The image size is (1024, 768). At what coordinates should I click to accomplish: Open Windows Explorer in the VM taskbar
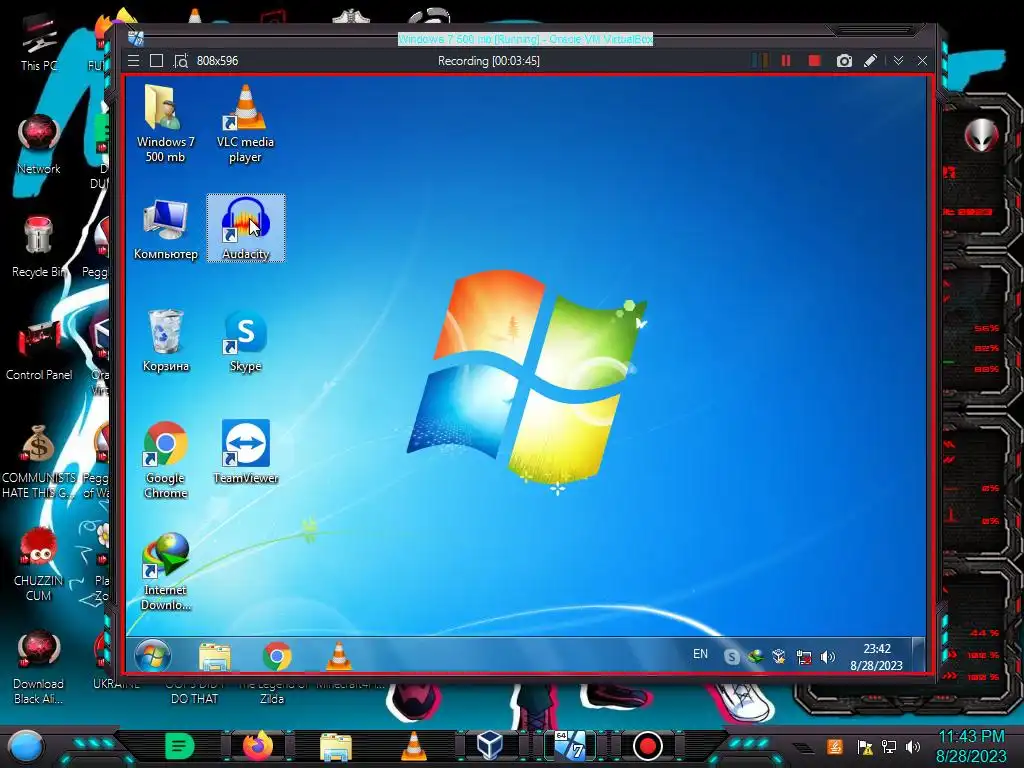pyautogui.click(x=214, y=656)
